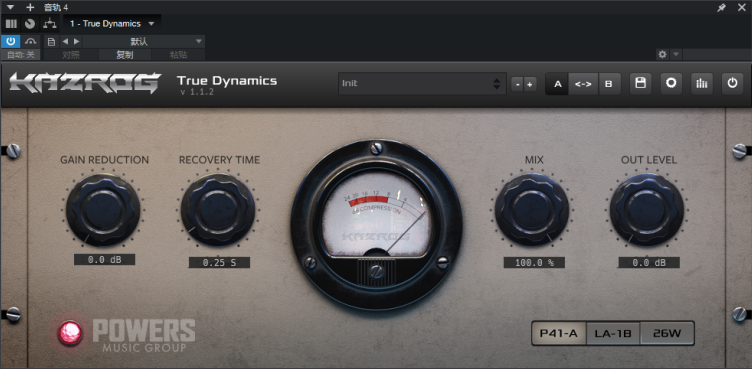The image size is (752, 369).
Task: Click the channel editor bars icon
Action: [x=11, y=24]
